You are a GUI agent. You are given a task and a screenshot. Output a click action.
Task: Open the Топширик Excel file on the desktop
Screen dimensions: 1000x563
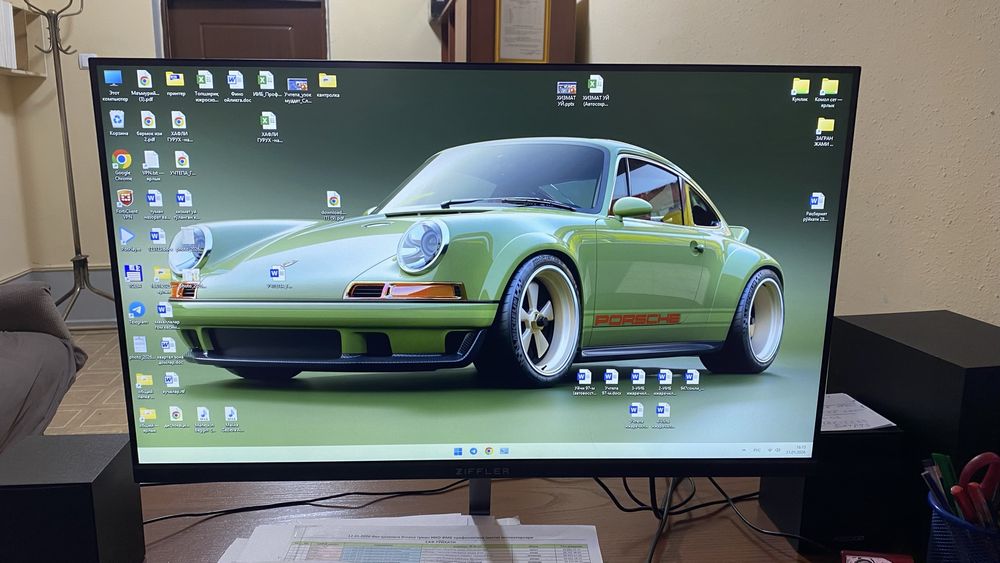coord(205,86)
